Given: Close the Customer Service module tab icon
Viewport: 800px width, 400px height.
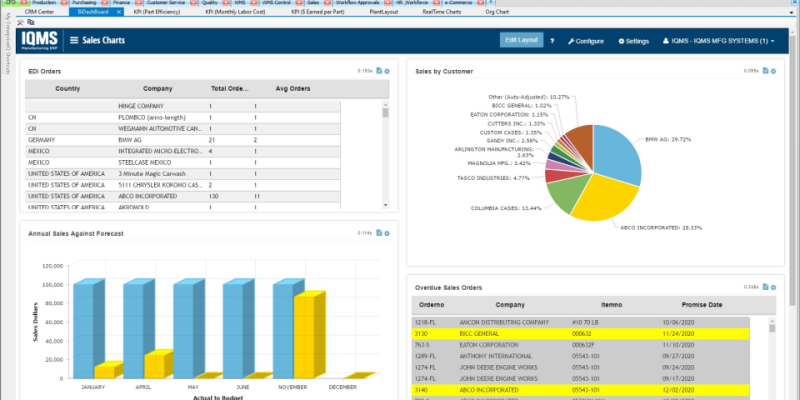Looking at the screenshot, I should pyautogui.click(x=195, y=3).
